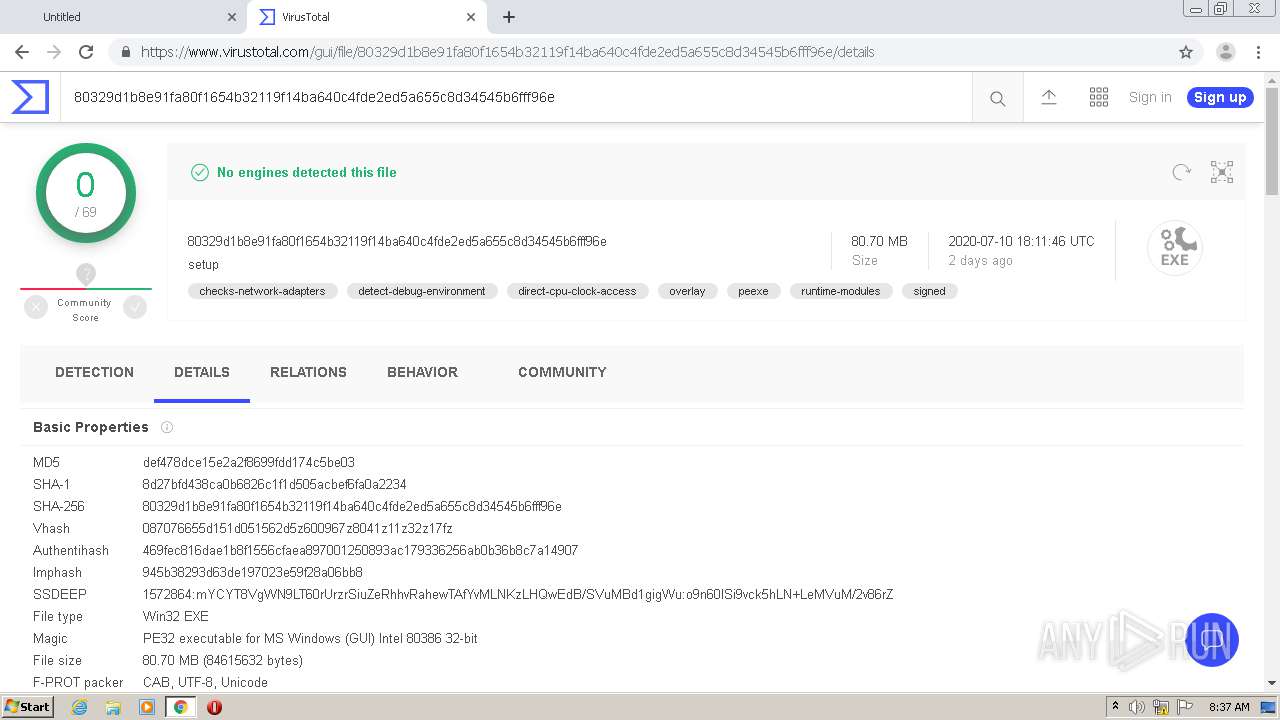Click the community score question marker
The width and height of the screenshot is (1280, 720).
tap(86, 274)
